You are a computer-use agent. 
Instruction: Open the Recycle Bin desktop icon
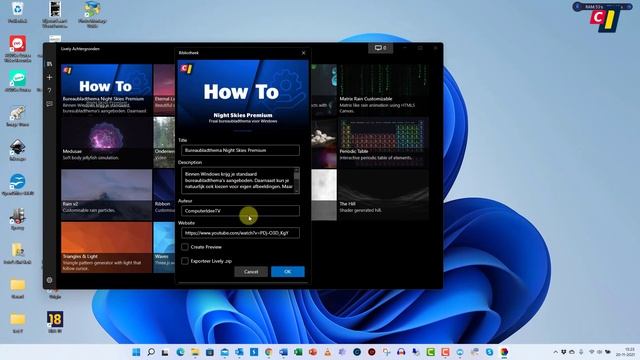tap(18, 12)
